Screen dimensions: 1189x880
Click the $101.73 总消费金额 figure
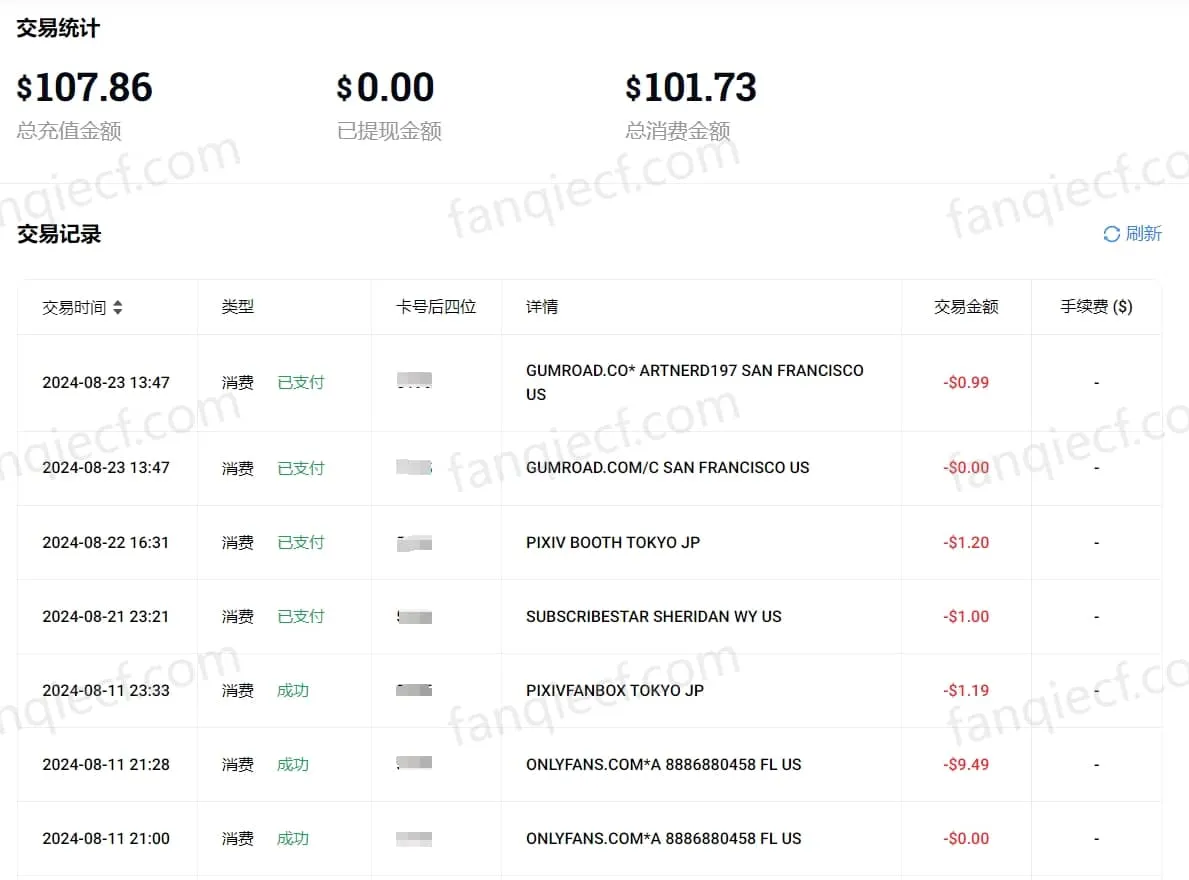691,88
